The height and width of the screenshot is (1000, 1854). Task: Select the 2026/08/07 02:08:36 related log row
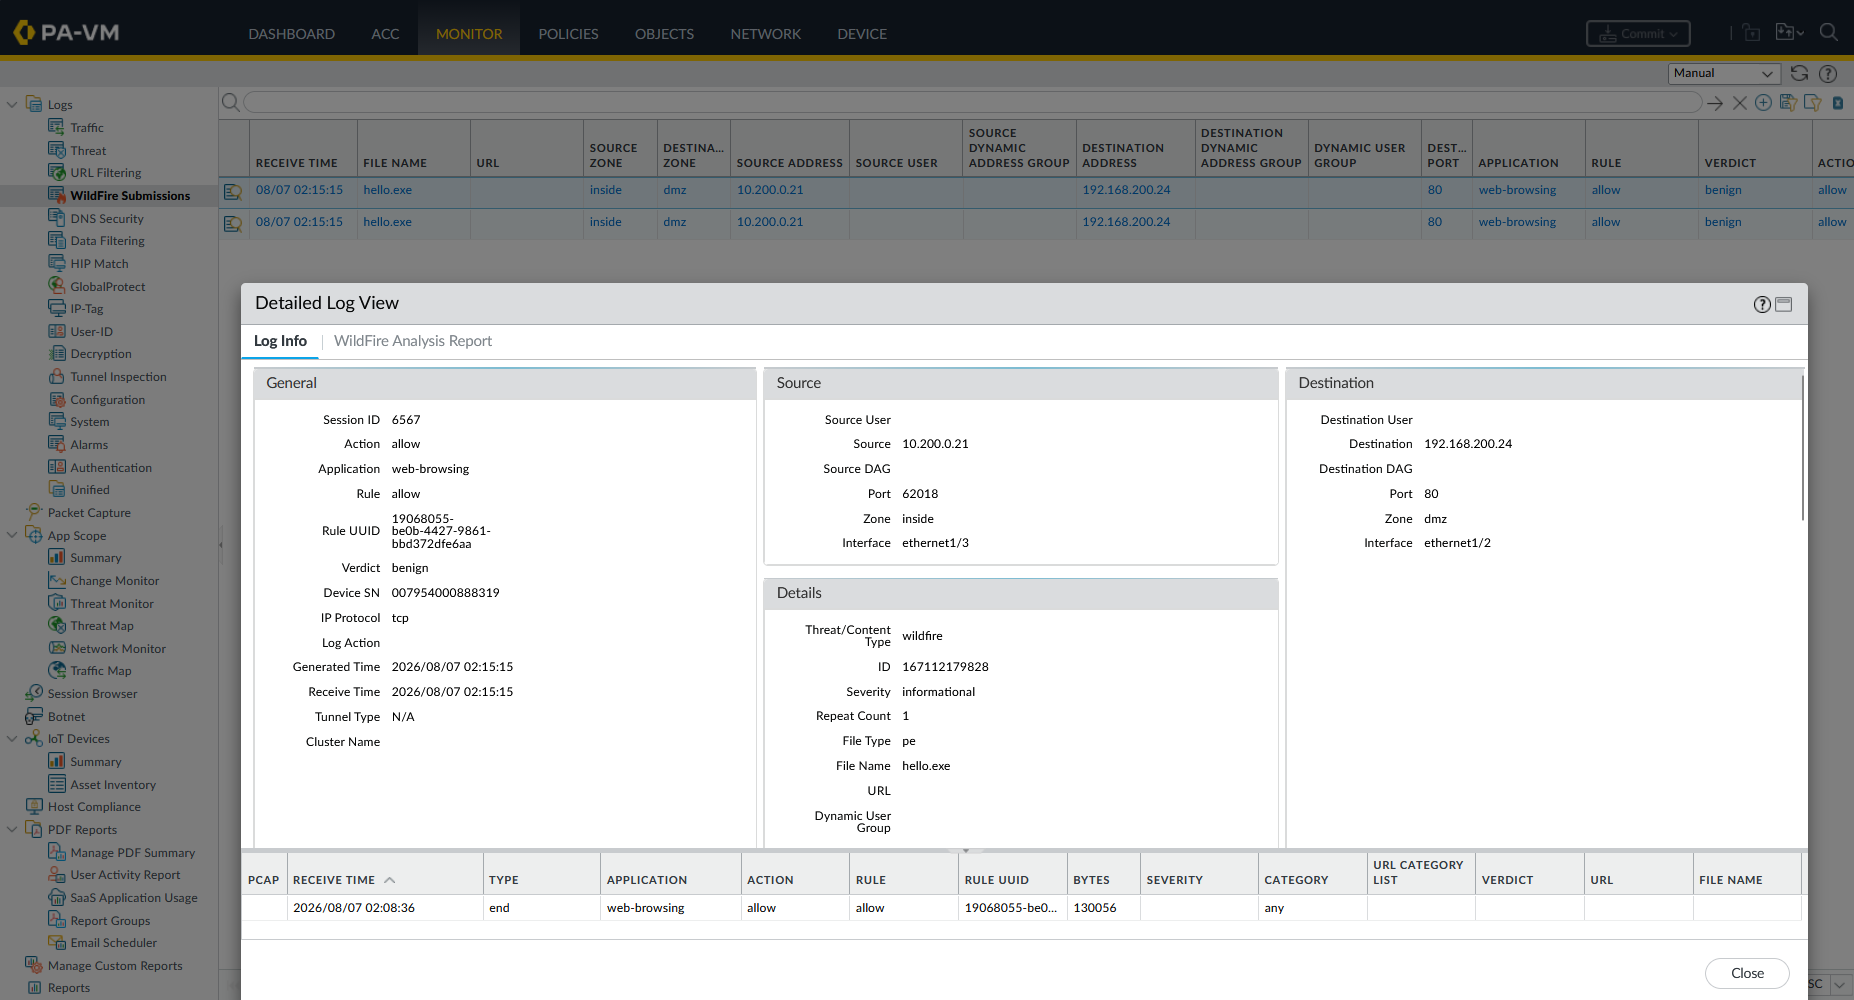1021,908
